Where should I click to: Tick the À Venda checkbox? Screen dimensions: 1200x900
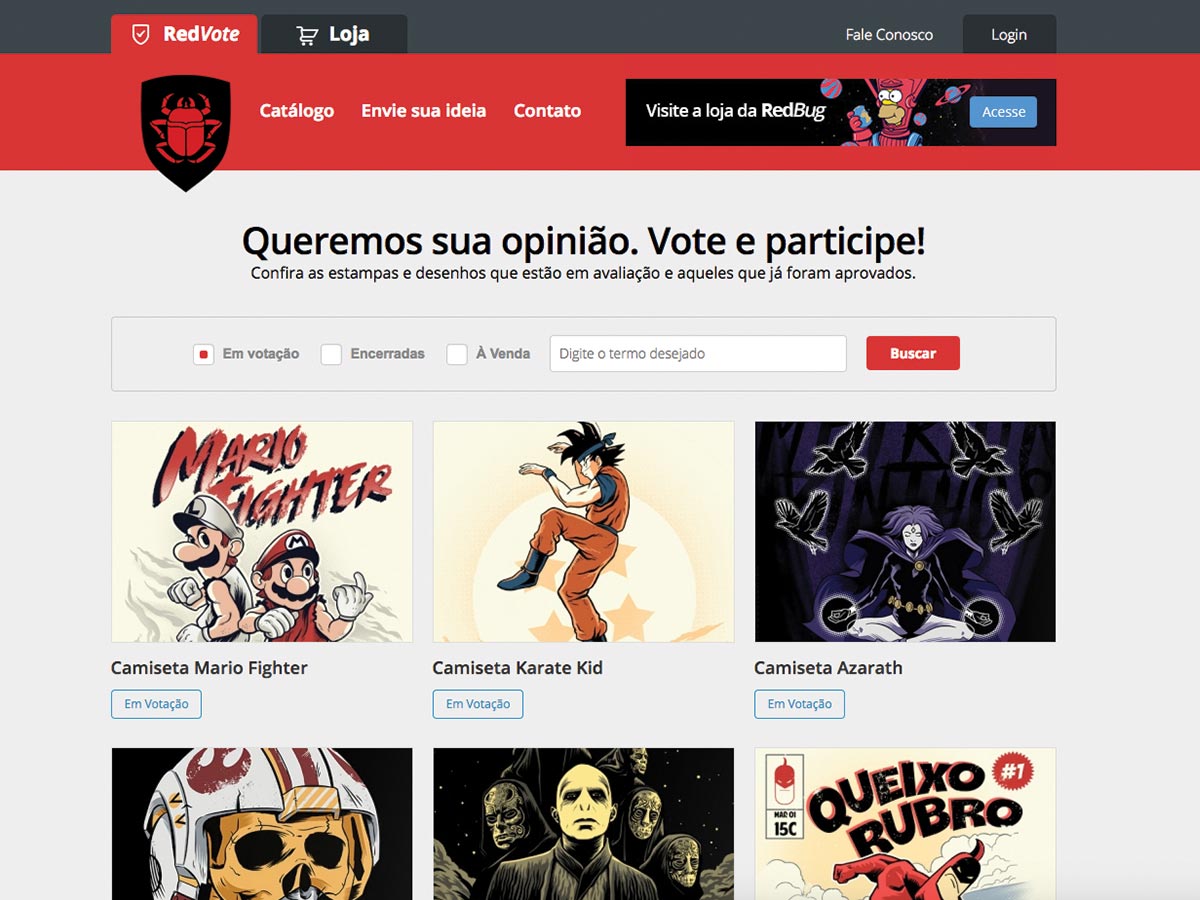(x=457, y=354)
